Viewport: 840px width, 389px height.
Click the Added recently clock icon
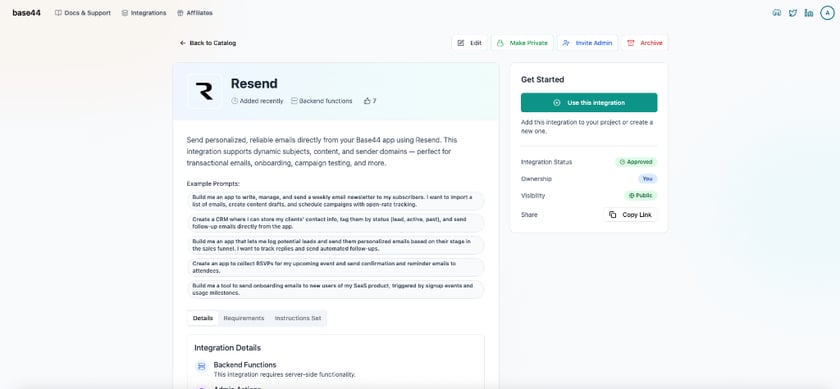tap(234, 101)
